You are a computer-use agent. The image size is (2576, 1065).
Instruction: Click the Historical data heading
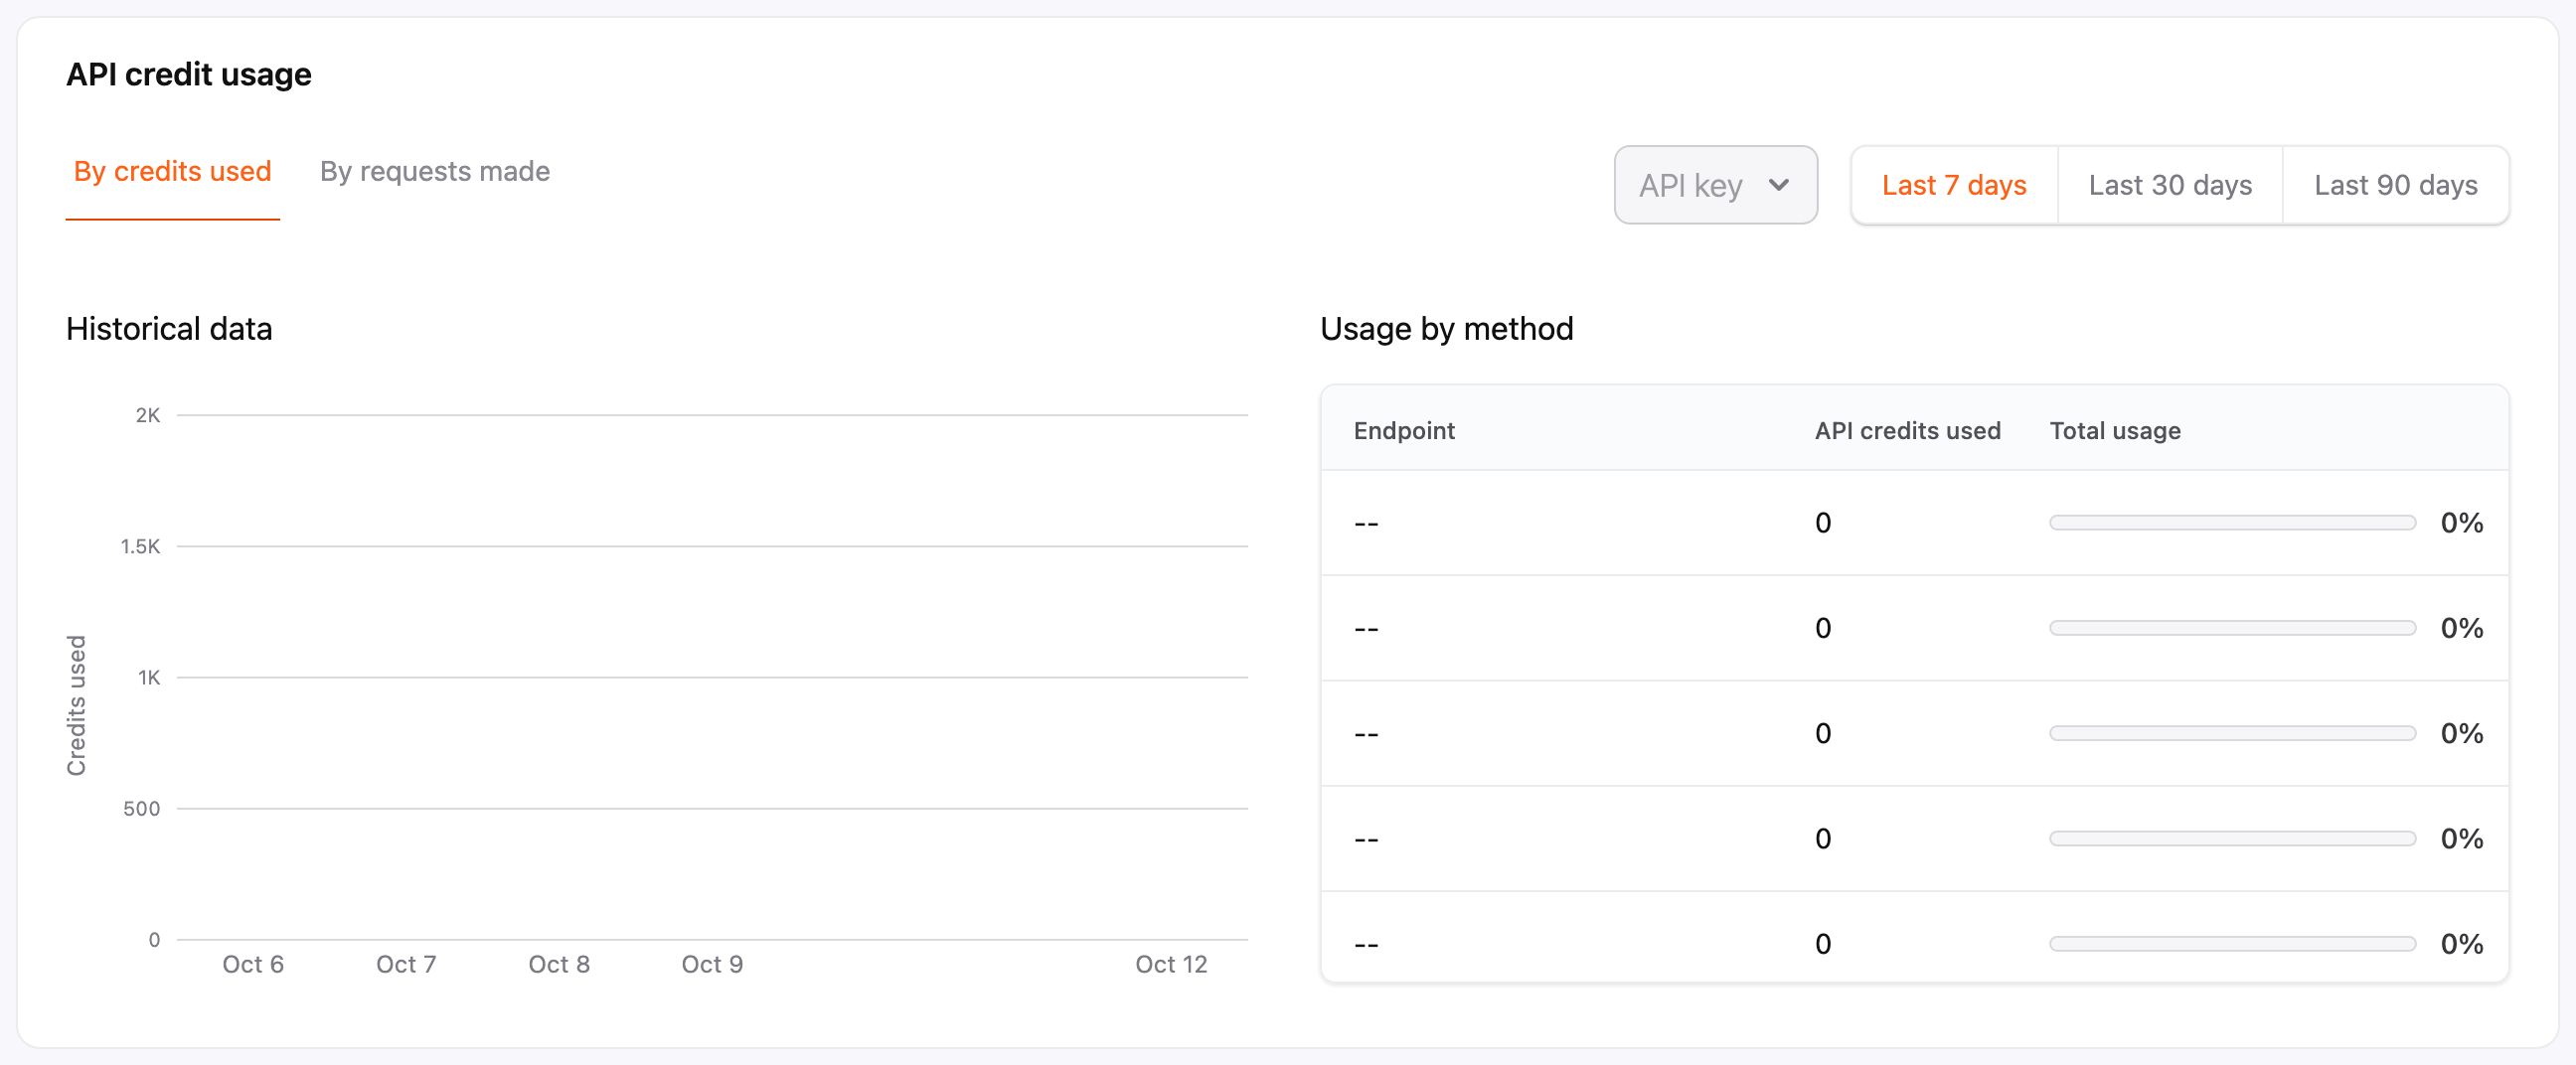(x=169, y=329)
